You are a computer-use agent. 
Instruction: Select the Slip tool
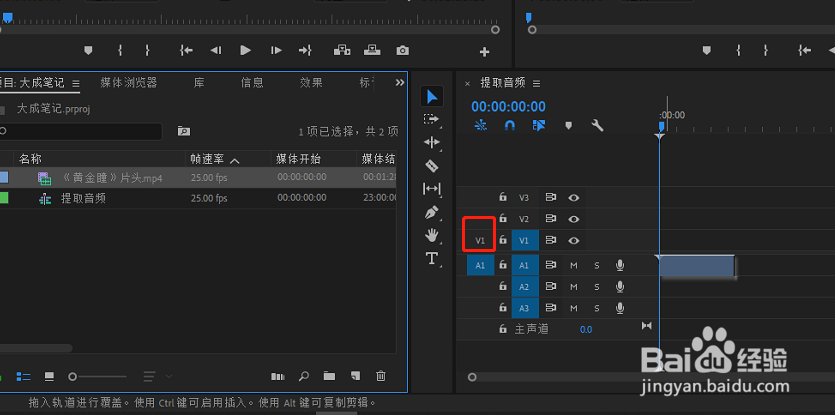point(431,189)
